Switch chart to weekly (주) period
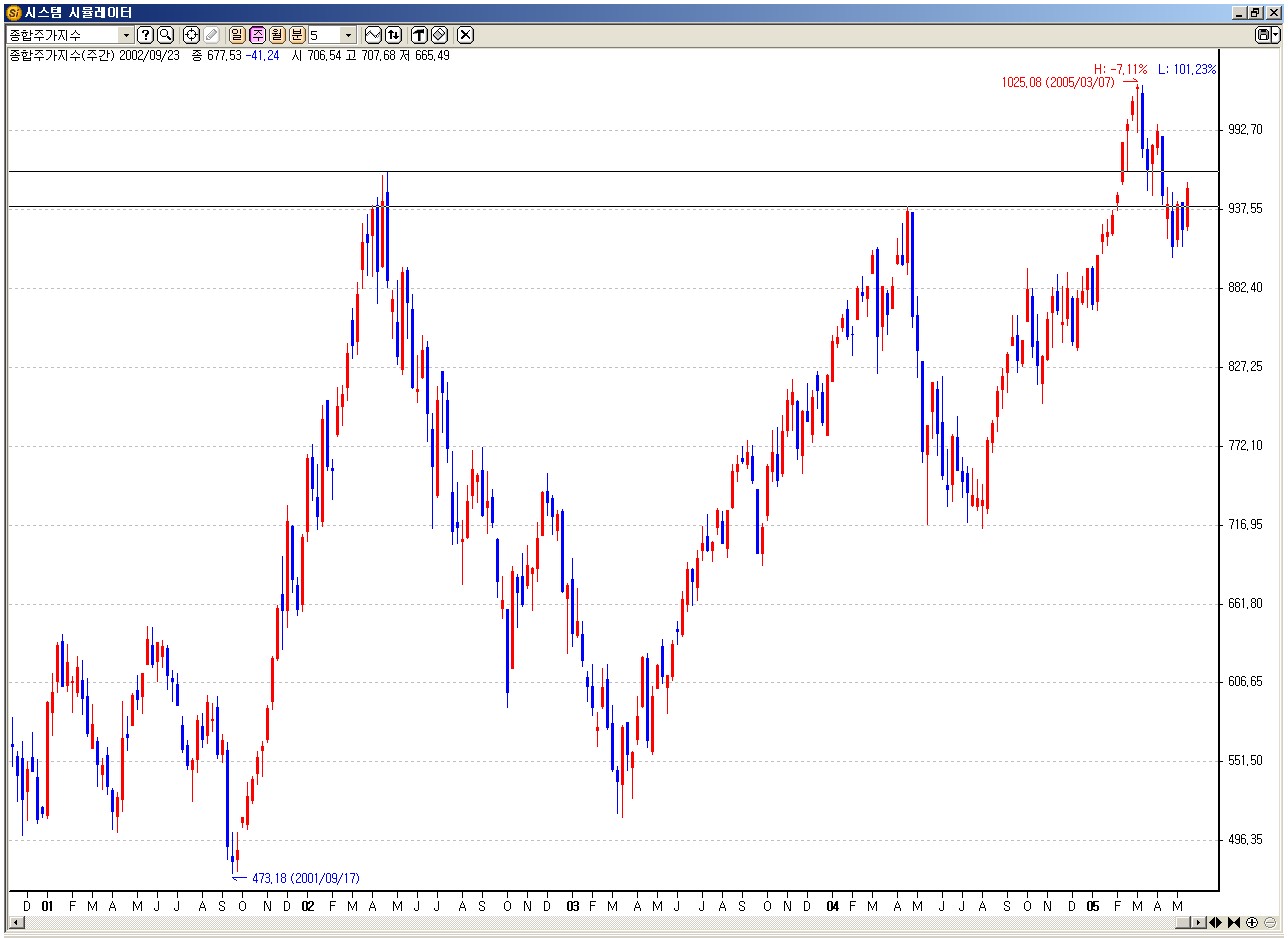 (257, 35)
